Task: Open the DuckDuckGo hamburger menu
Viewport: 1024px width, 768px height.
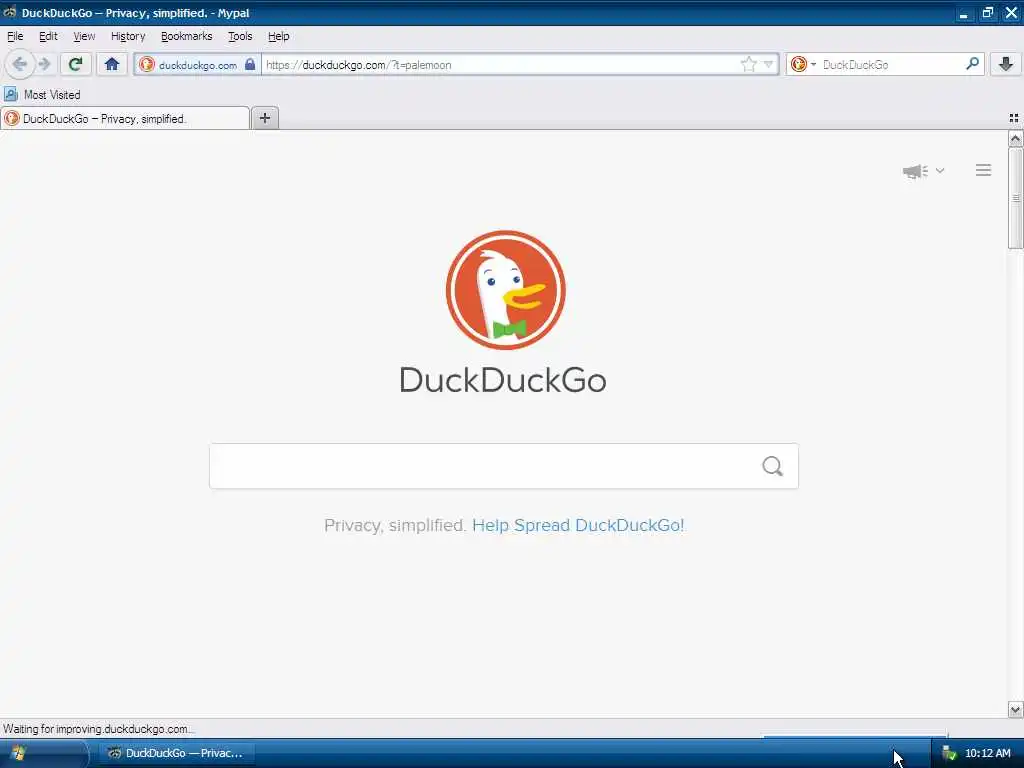Action: (984, 170)
